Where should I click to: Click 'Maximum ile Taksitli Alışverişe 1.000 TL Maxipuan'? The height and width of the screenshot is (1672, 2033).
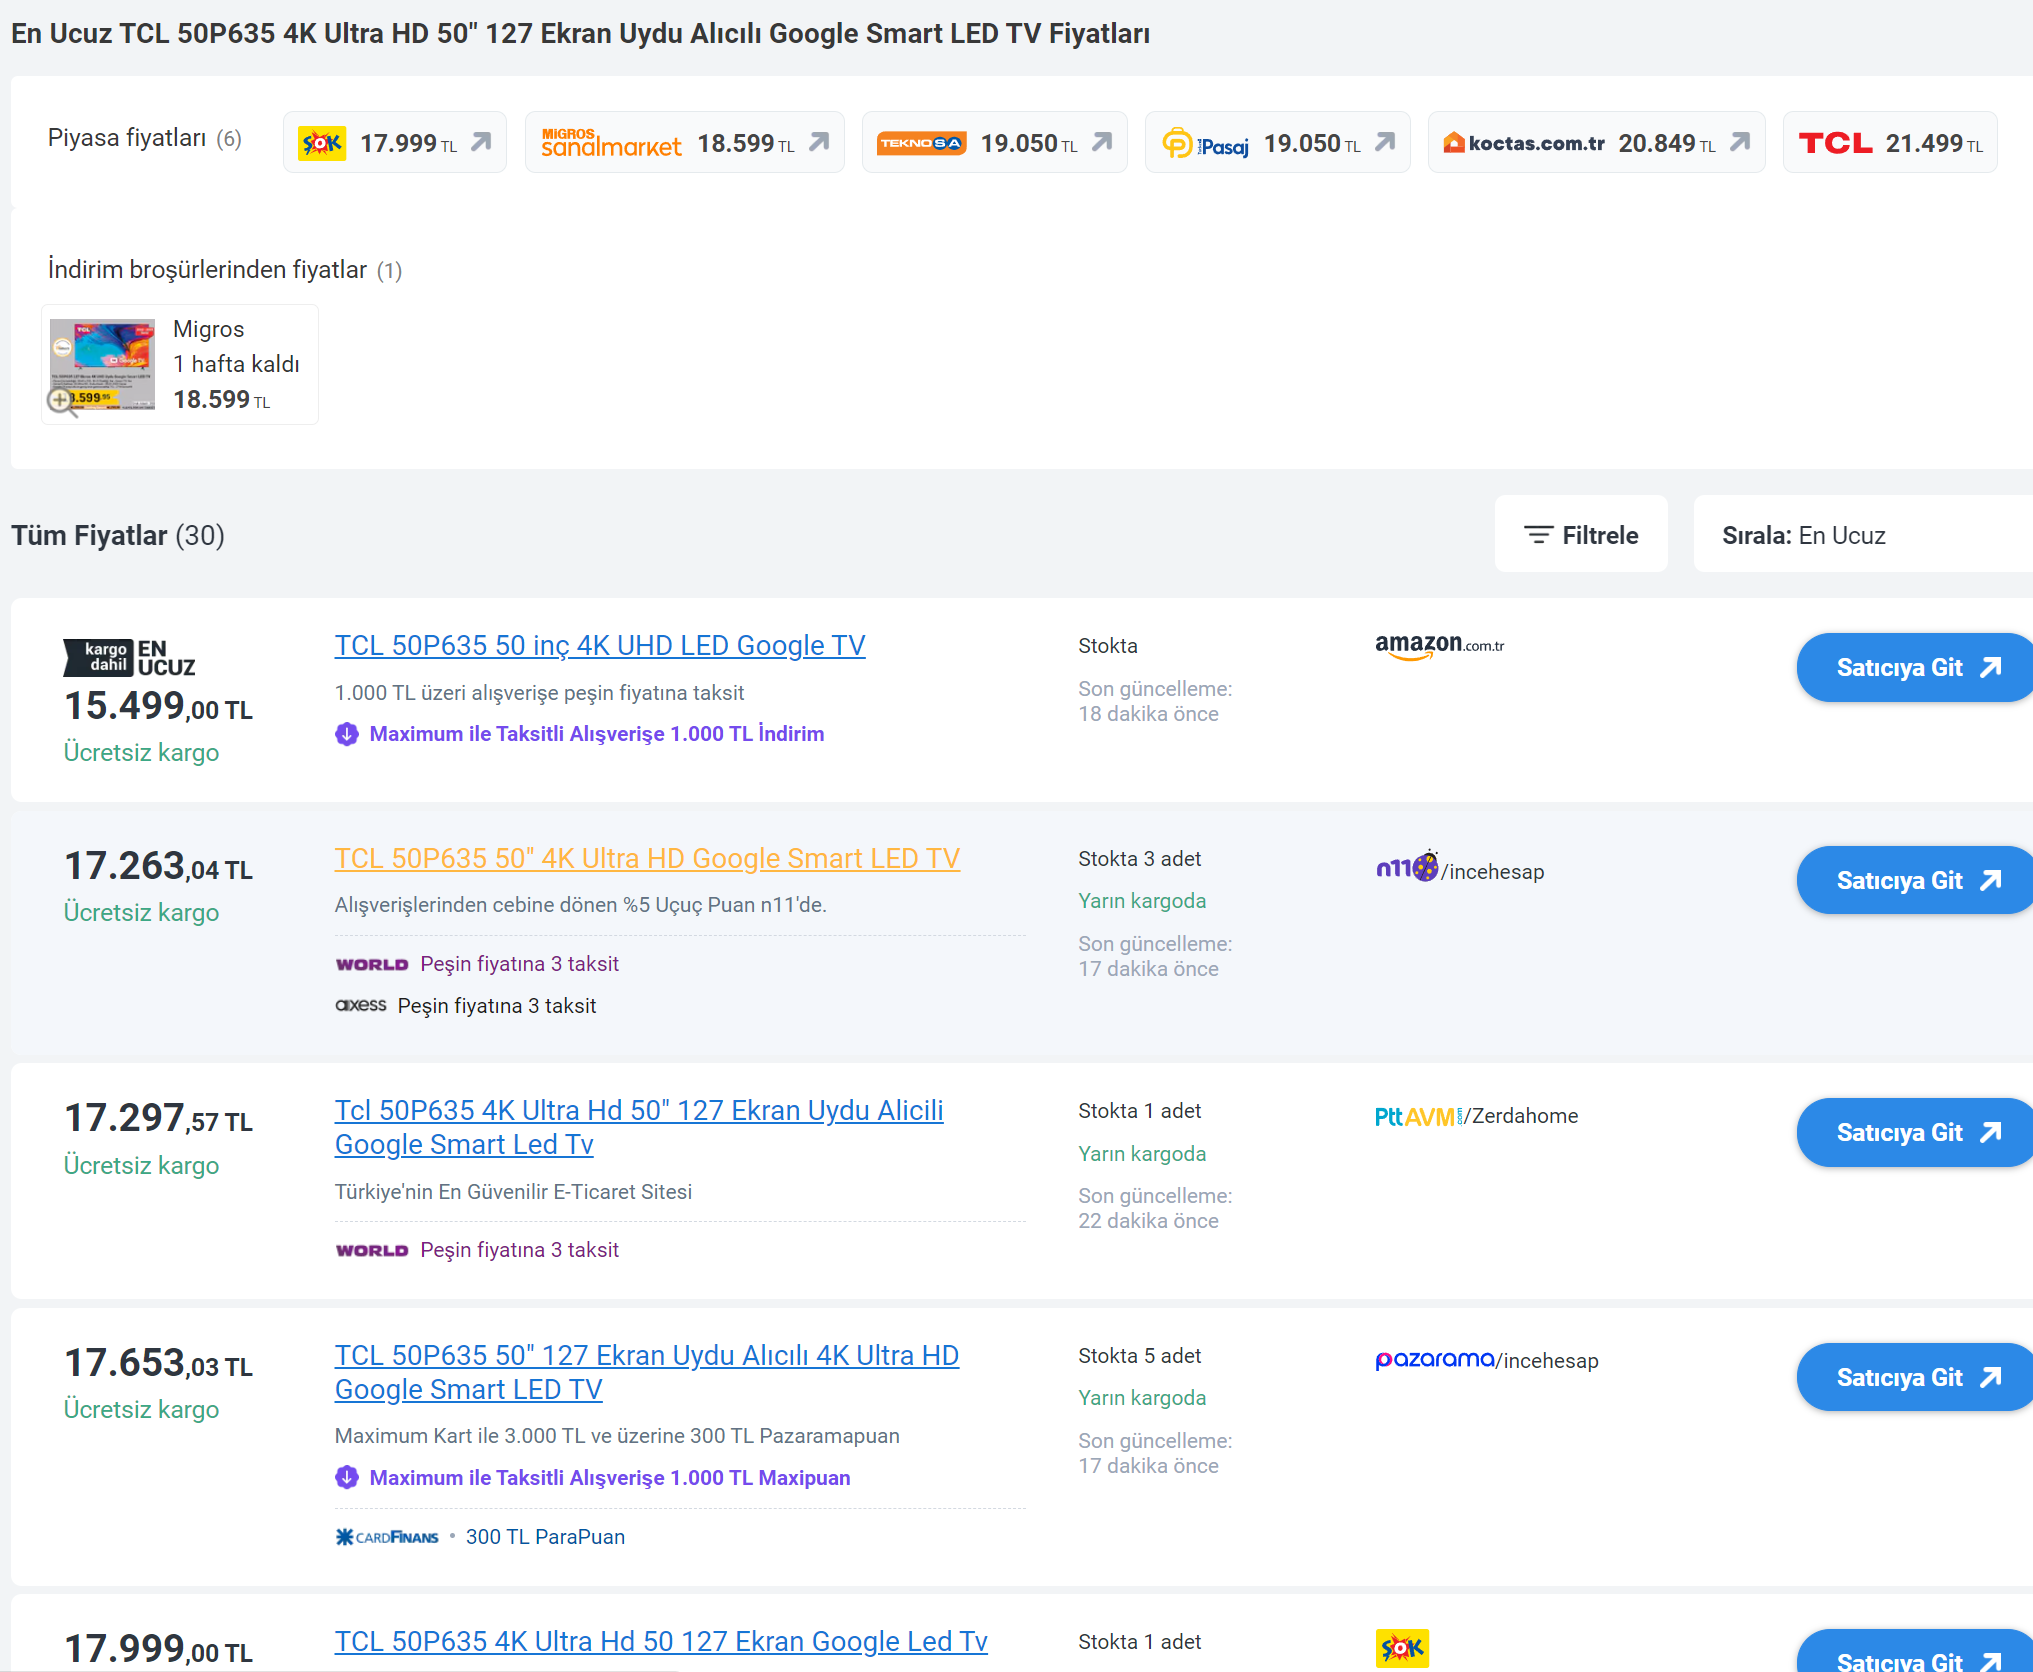pos(610,1478)
